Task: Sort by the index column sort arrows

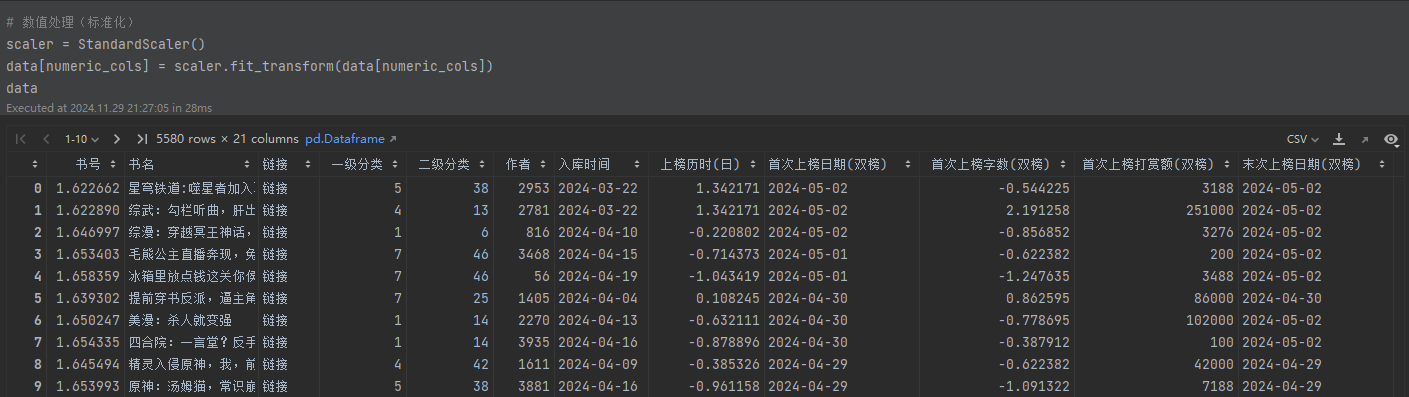Action: pos(36,164)
